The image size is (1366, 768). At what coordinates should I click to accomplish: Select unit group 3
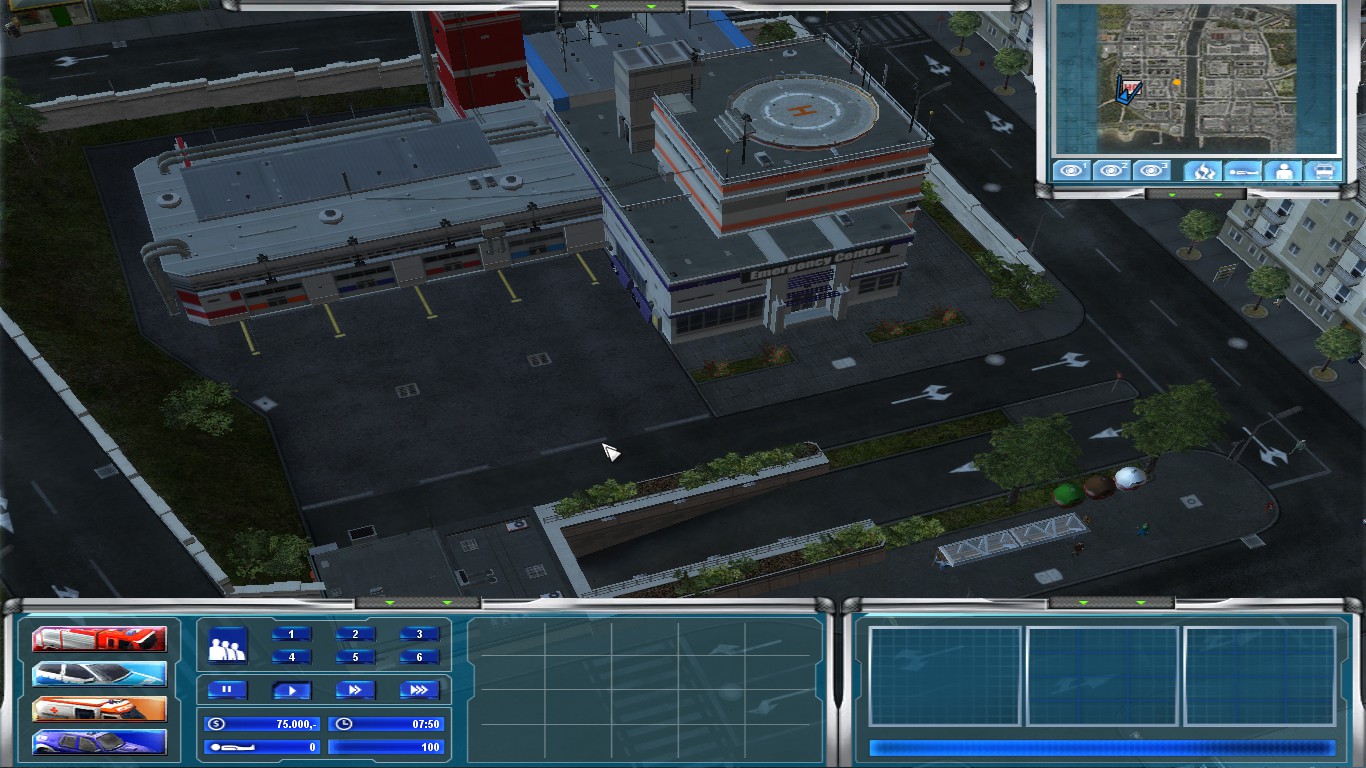coord(419,634)
